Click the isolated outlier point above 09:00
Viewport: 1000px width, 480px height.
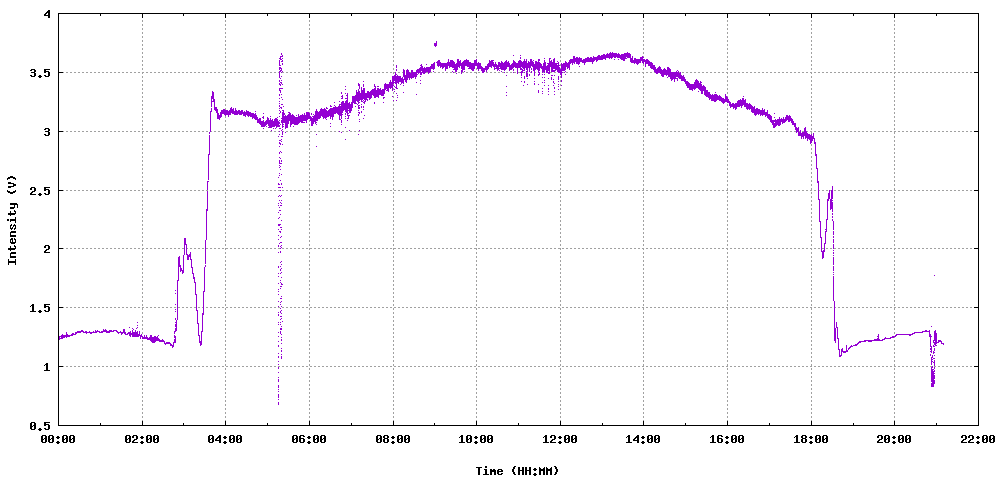pyautogui.click(x=436, y=44)
